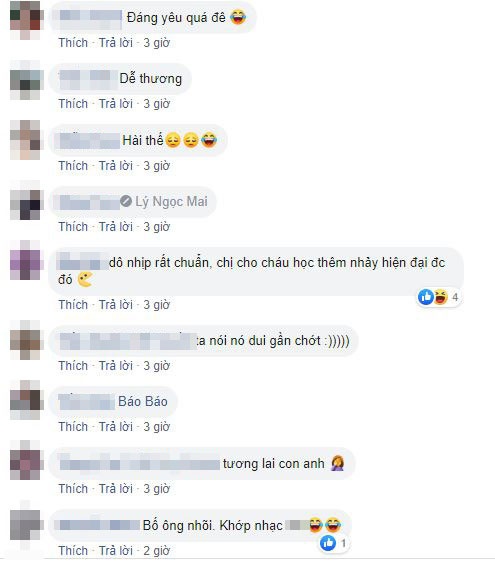Click the Haha reaction icon on 'dô nhịp' comment
This screenshot has width=495, height=562.
[x=441, y=297]
